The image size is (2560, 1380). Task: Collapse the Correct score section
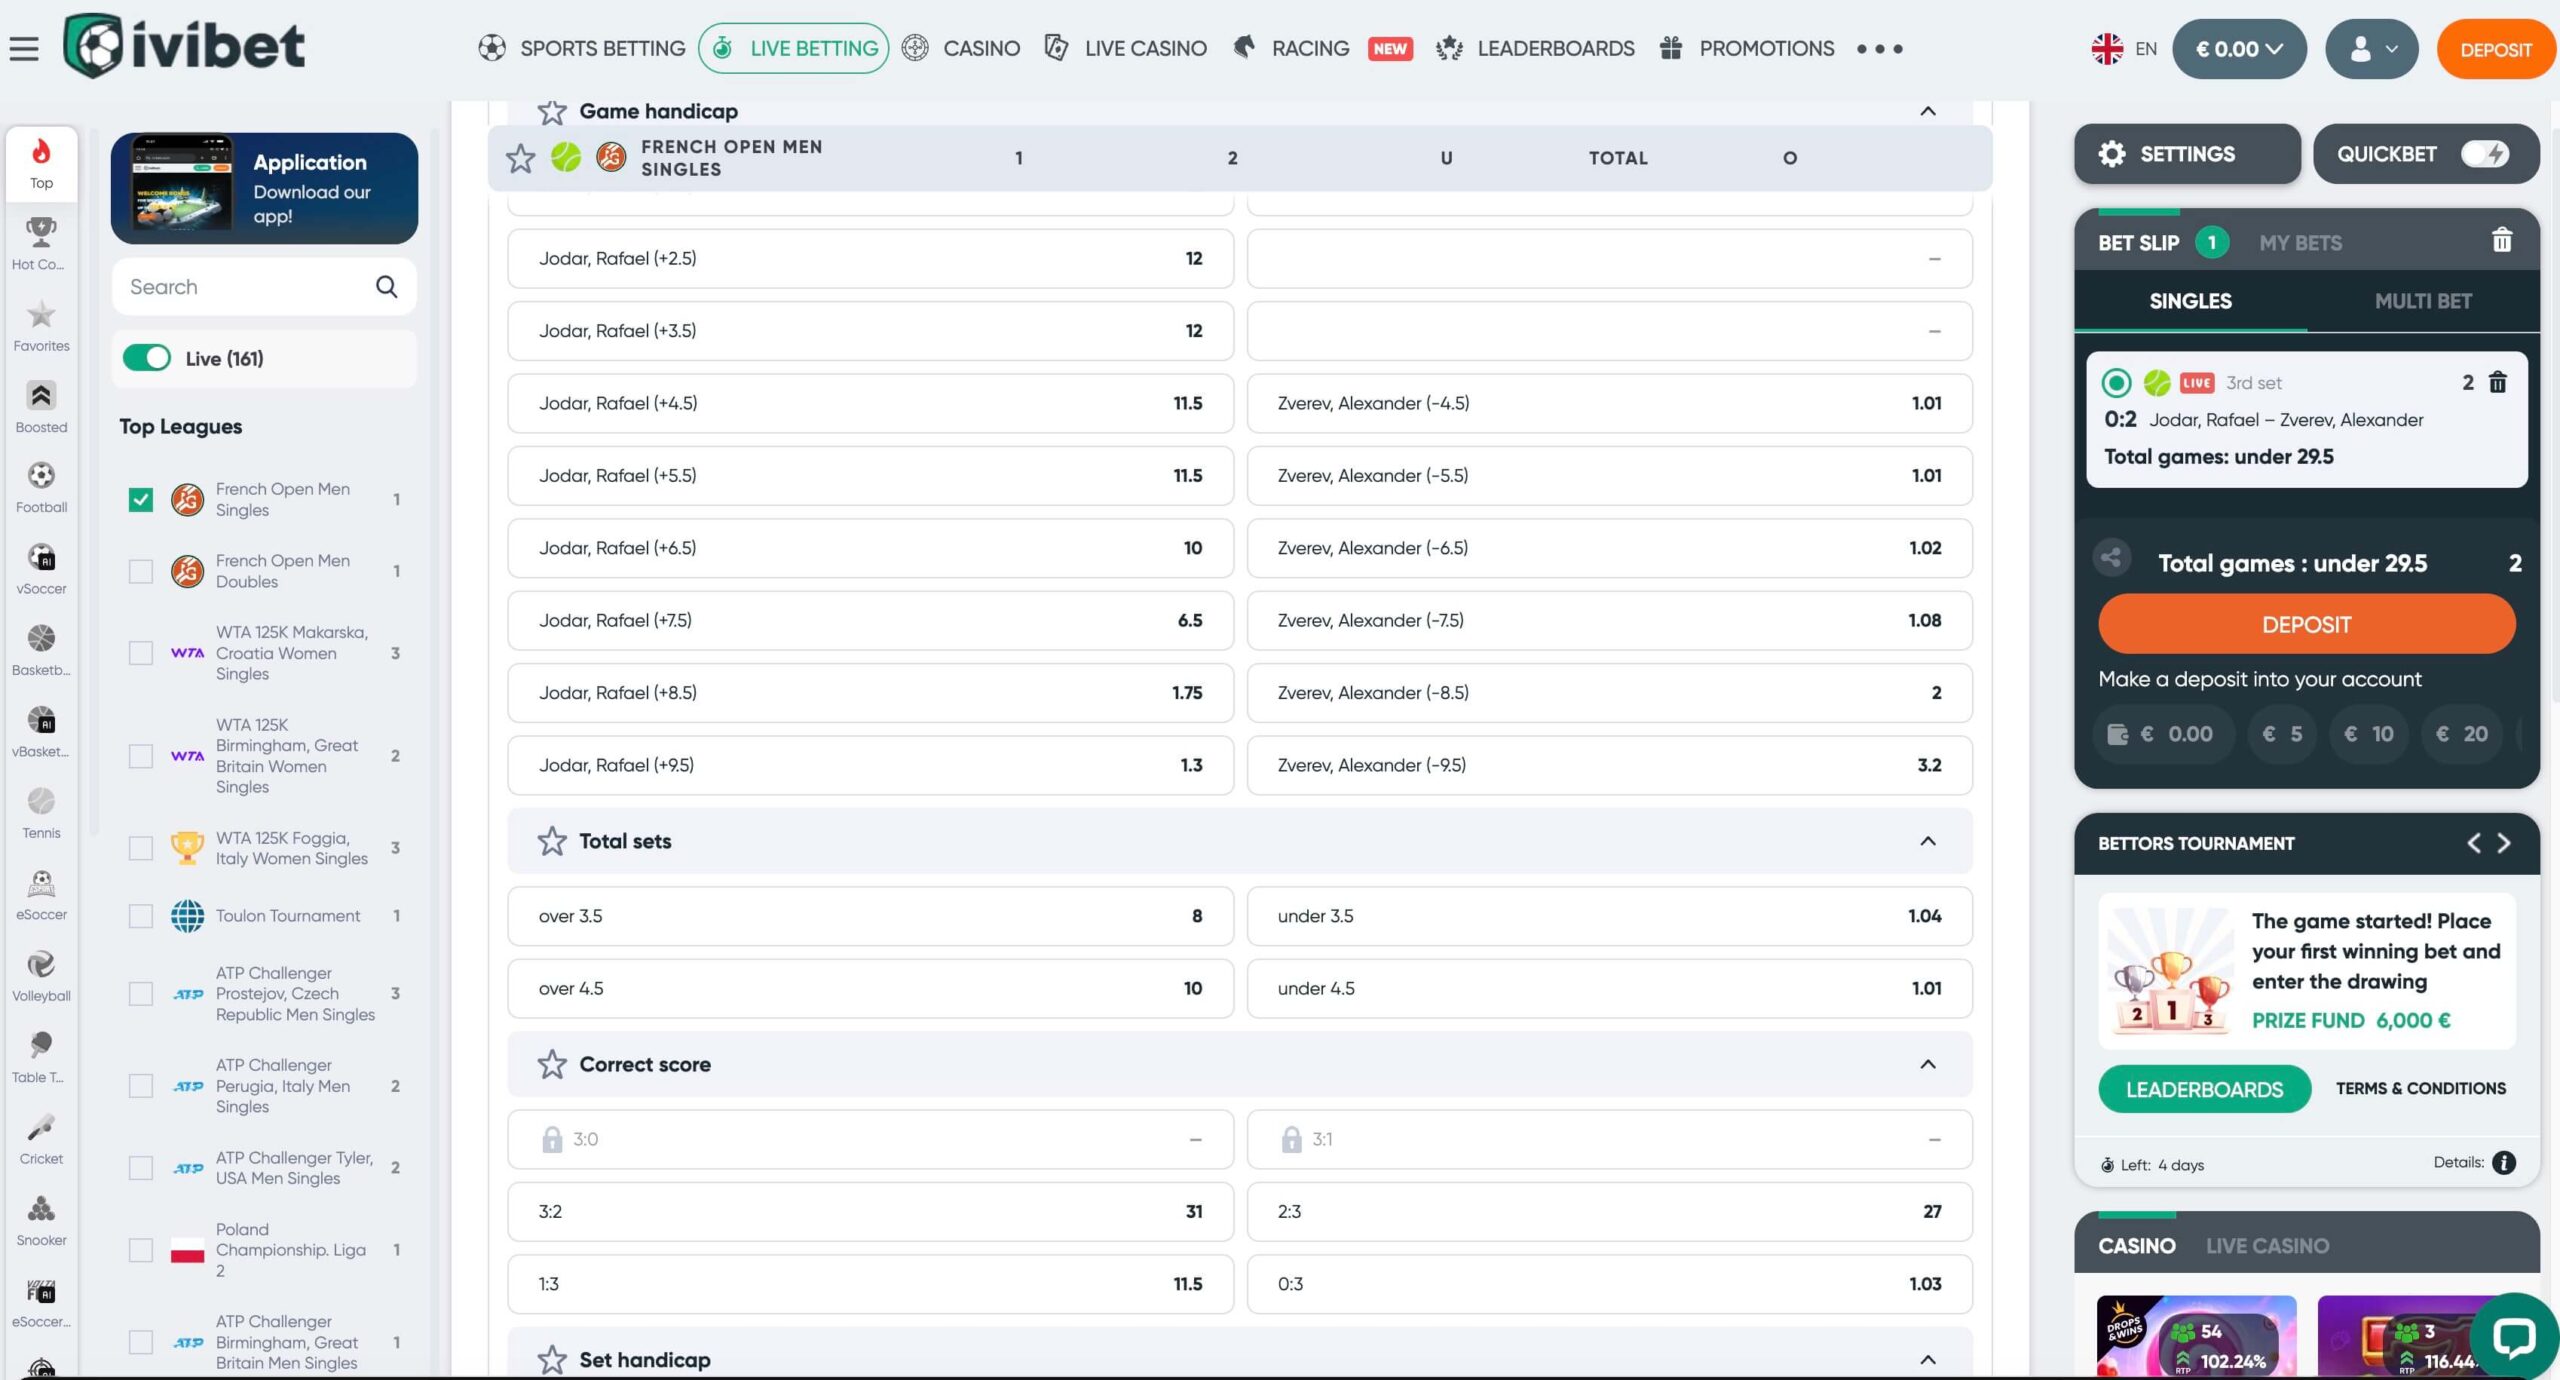click(x=1927, y=1064)
